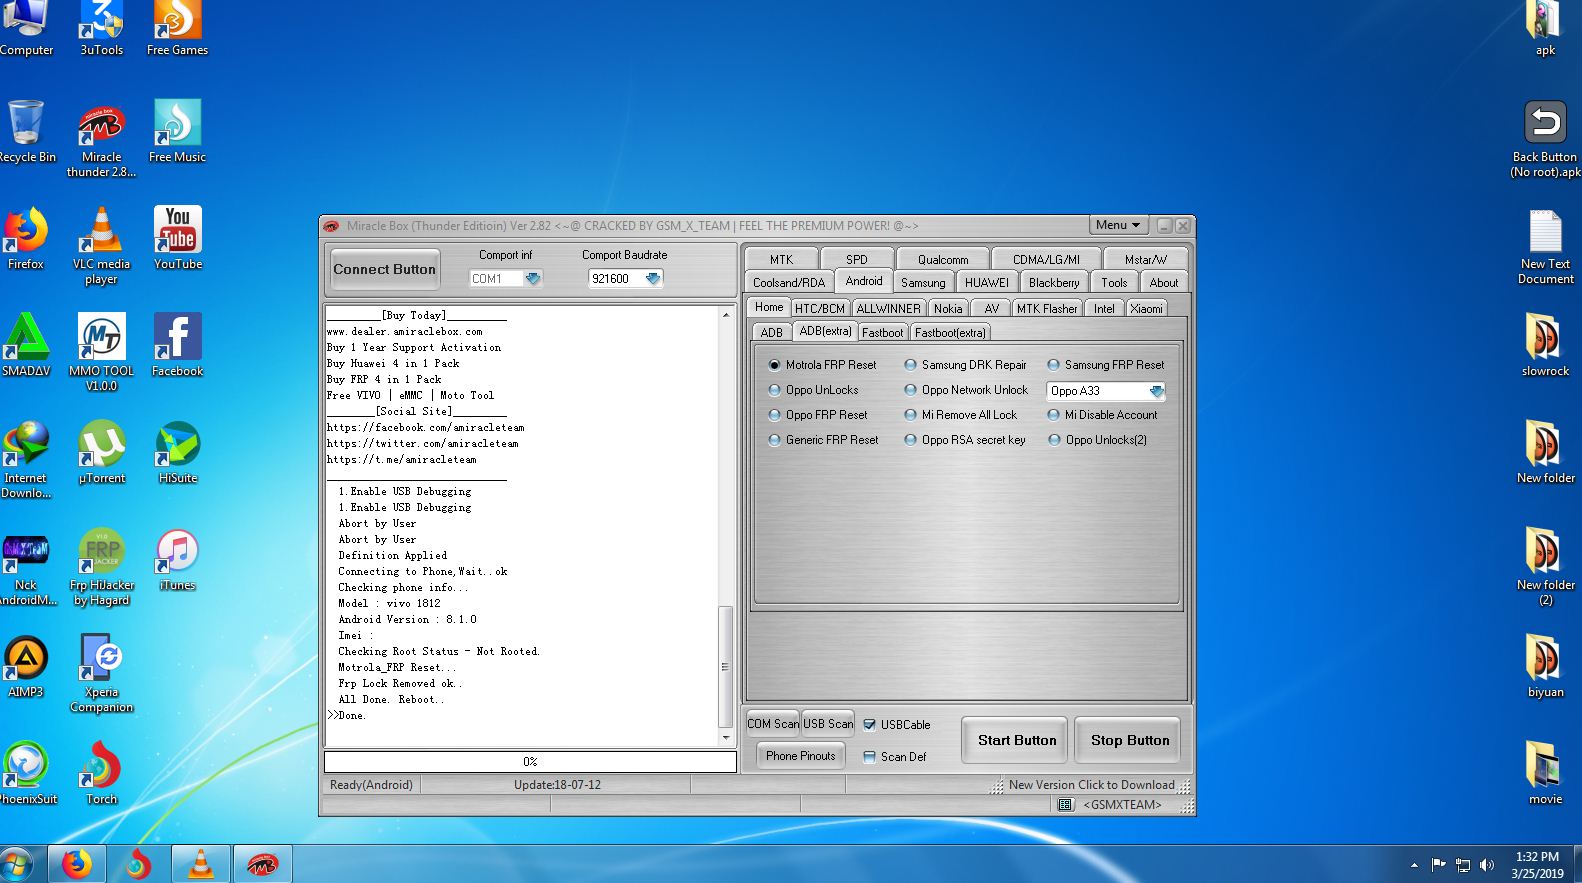This screenshot has width=1582, height=883.
Task: Switch to the HUAWEI tab
Action: [987, 283]
